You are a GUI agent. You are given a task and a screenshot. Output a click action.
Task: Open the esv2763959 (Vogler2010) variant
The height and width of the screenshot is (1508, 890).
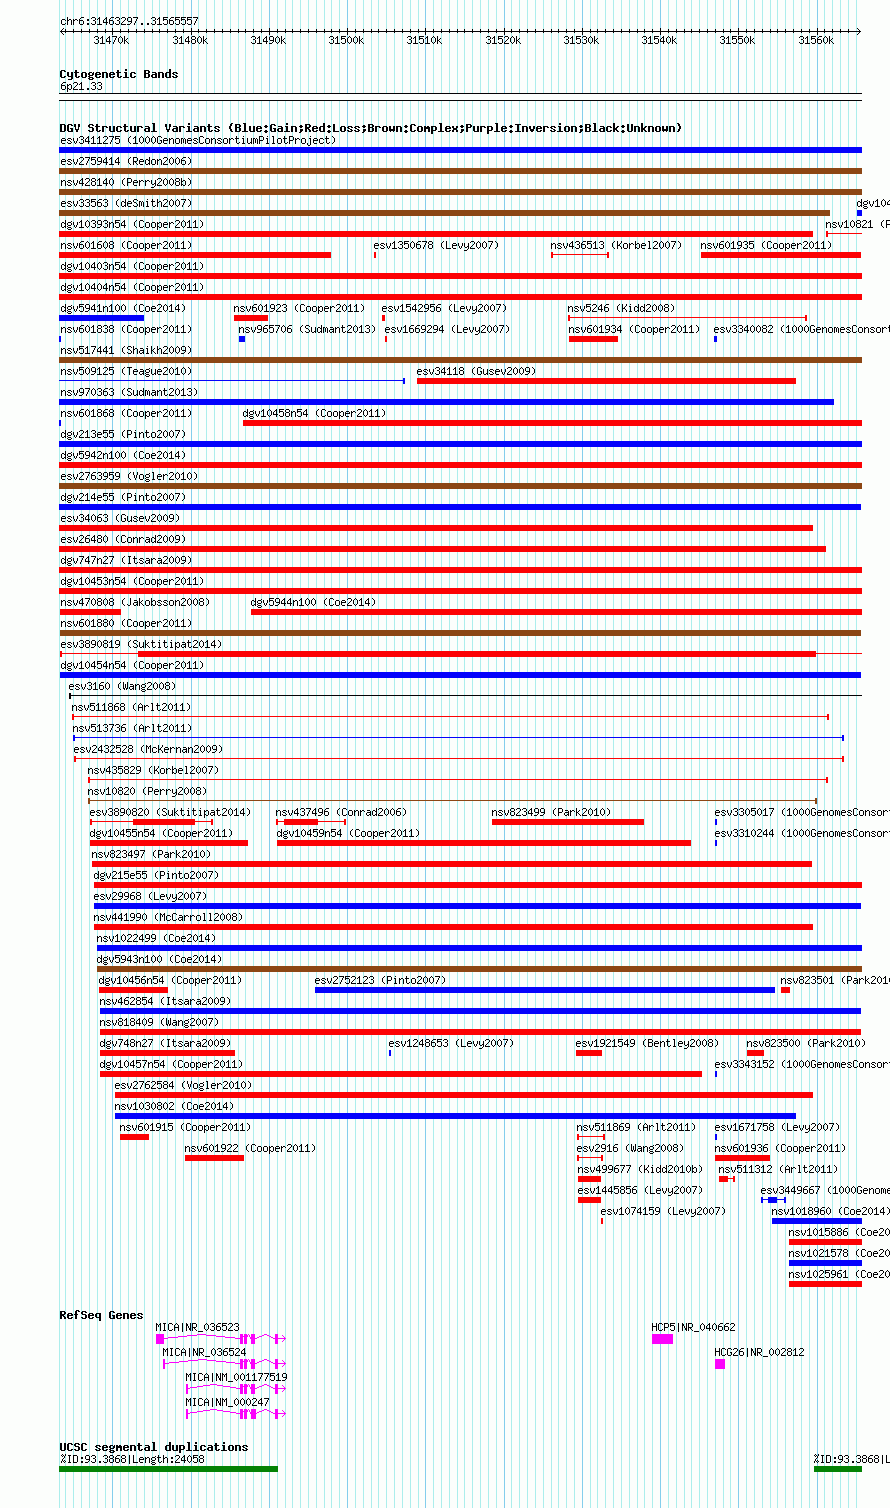point(129,477)
